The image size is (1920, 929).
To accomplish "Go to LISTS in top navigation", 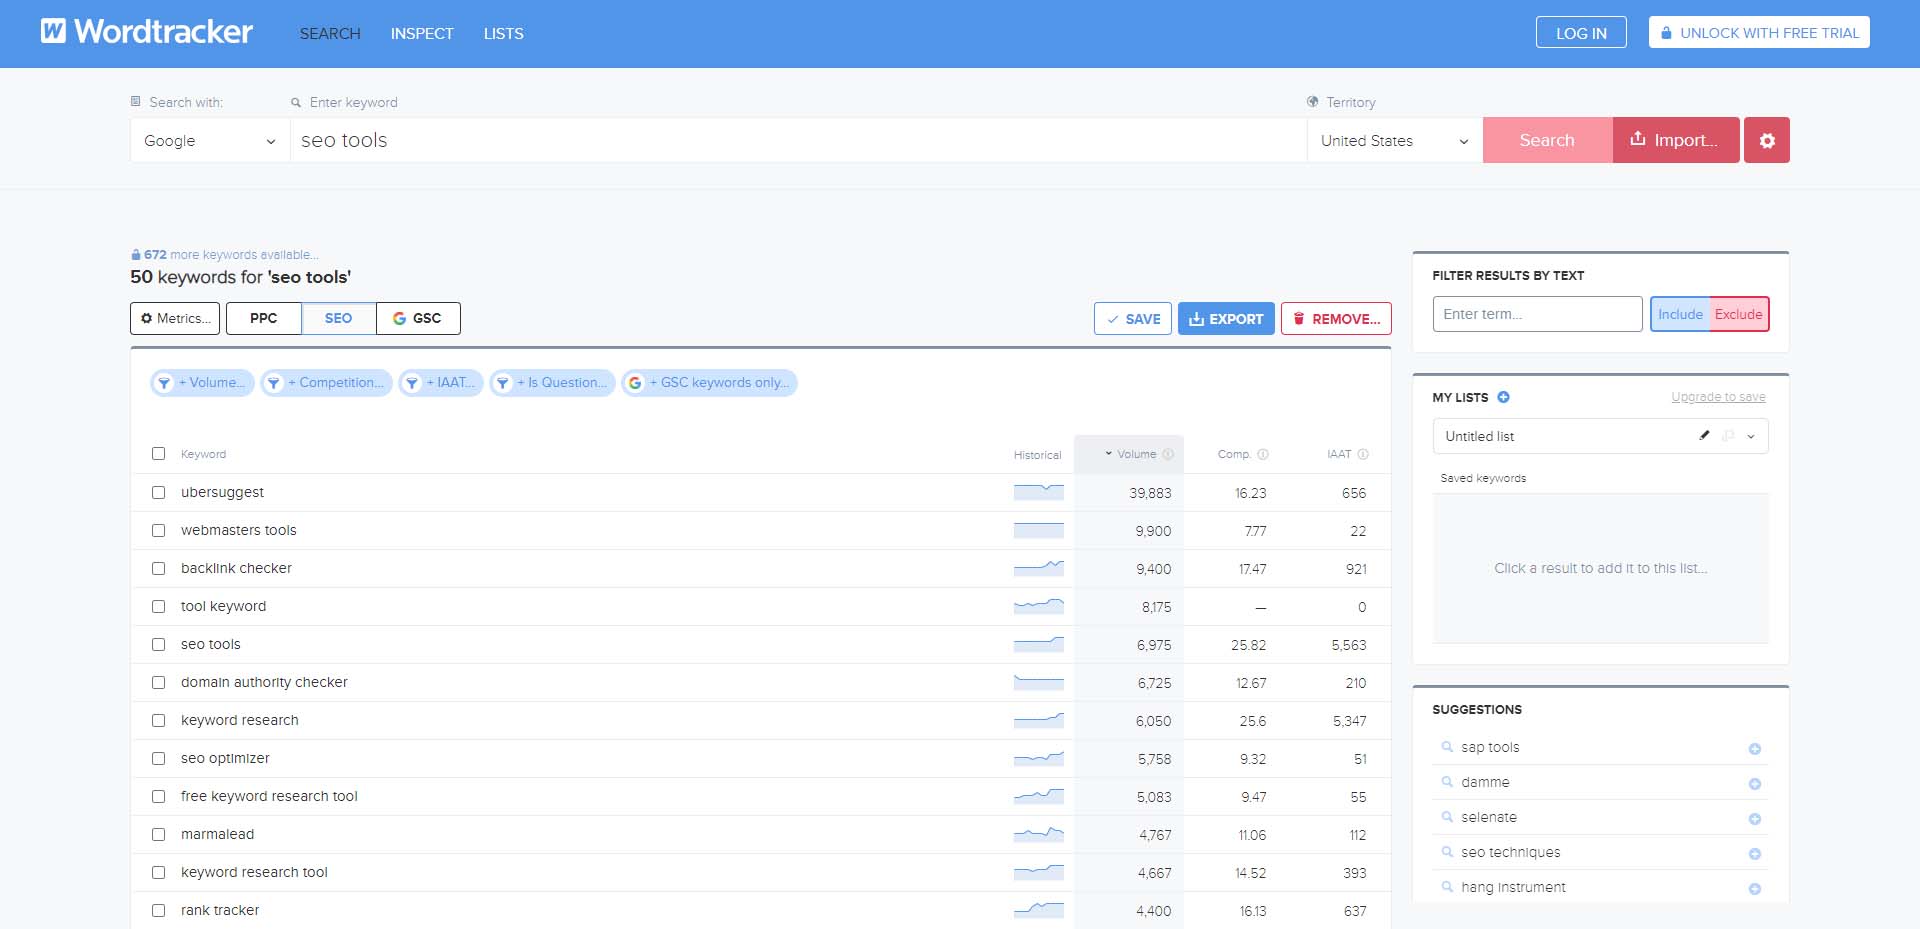I will tap(504, 33).
